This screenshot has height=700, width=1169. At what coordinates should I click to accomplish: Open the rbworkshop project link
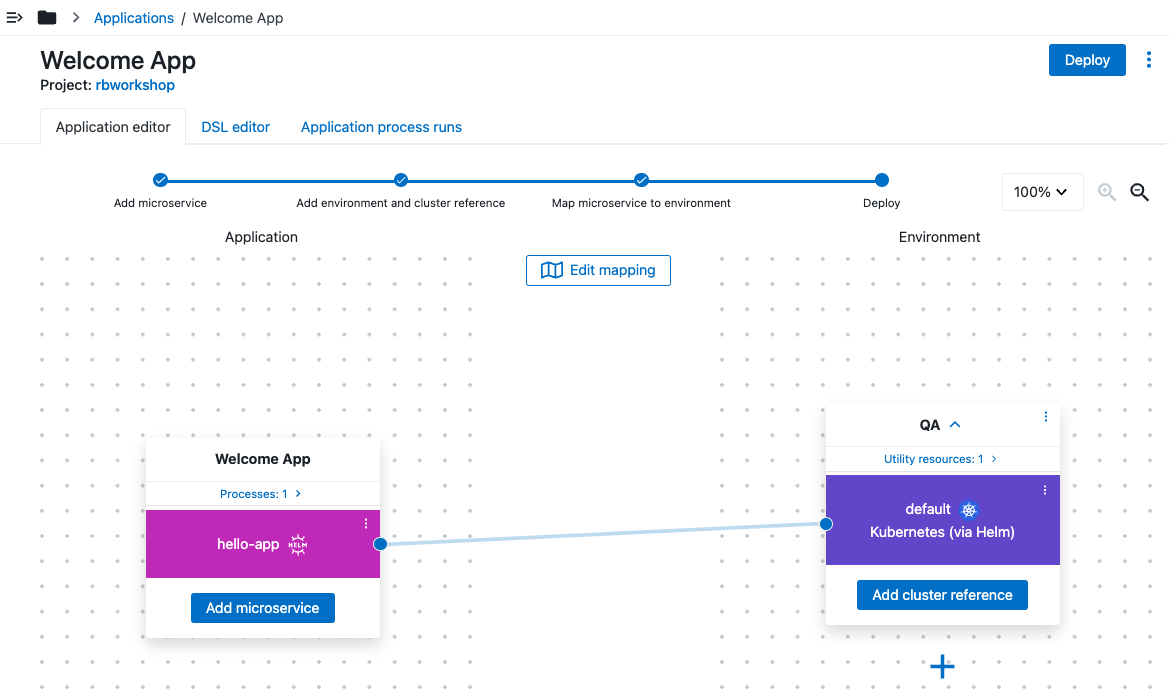point(135,85)
